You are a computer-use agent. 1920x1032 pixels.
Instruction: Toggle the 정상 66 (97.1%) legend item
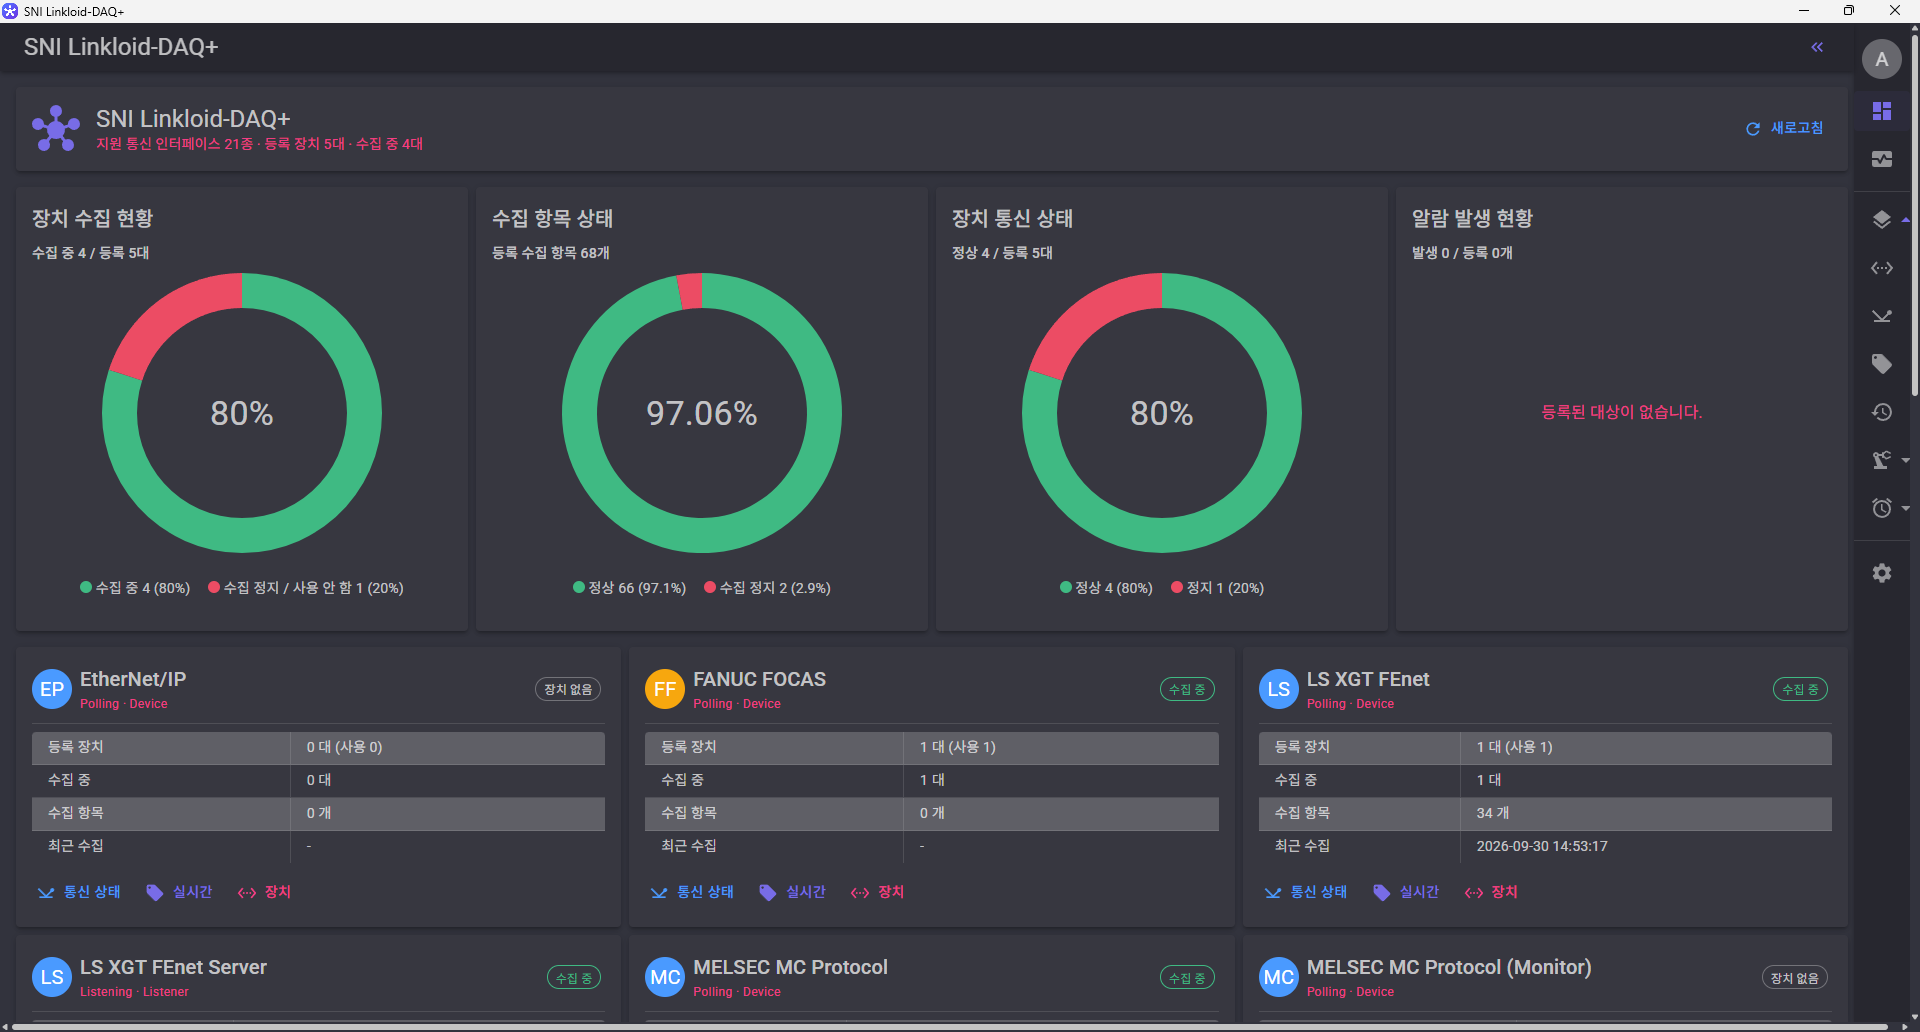(630, 588)
